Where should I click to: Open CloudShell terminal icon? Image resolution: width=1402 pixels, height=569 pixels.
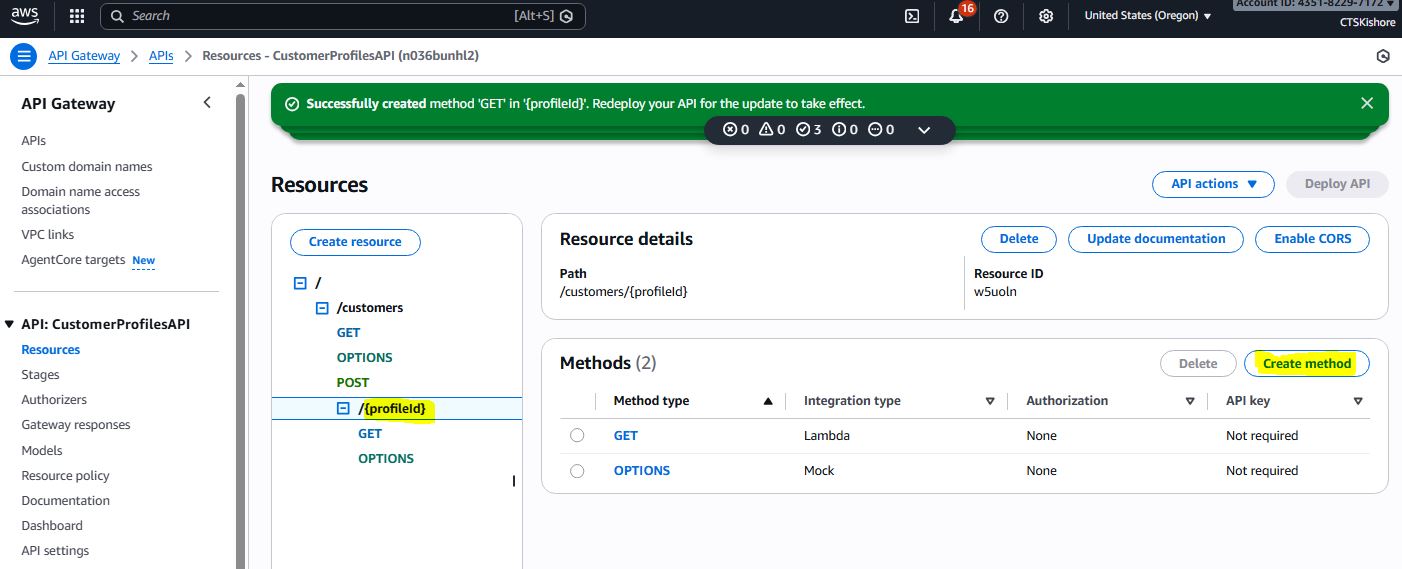pos(912,16)
